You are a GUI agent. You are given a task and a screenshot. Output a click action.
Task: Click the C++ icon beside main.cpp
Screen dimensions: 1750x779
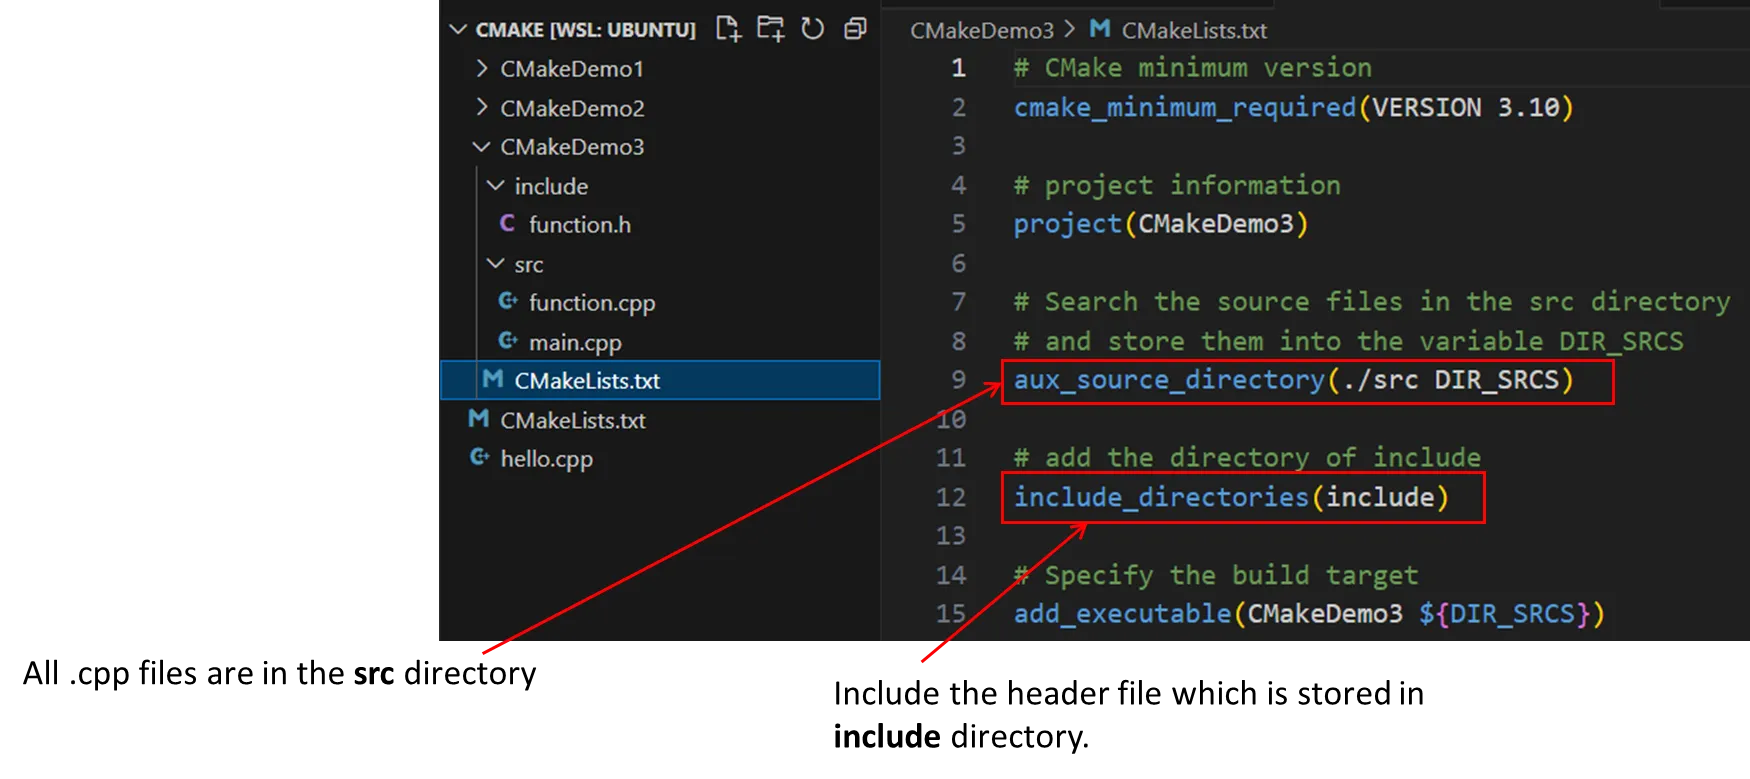click(x=508, y=342)
